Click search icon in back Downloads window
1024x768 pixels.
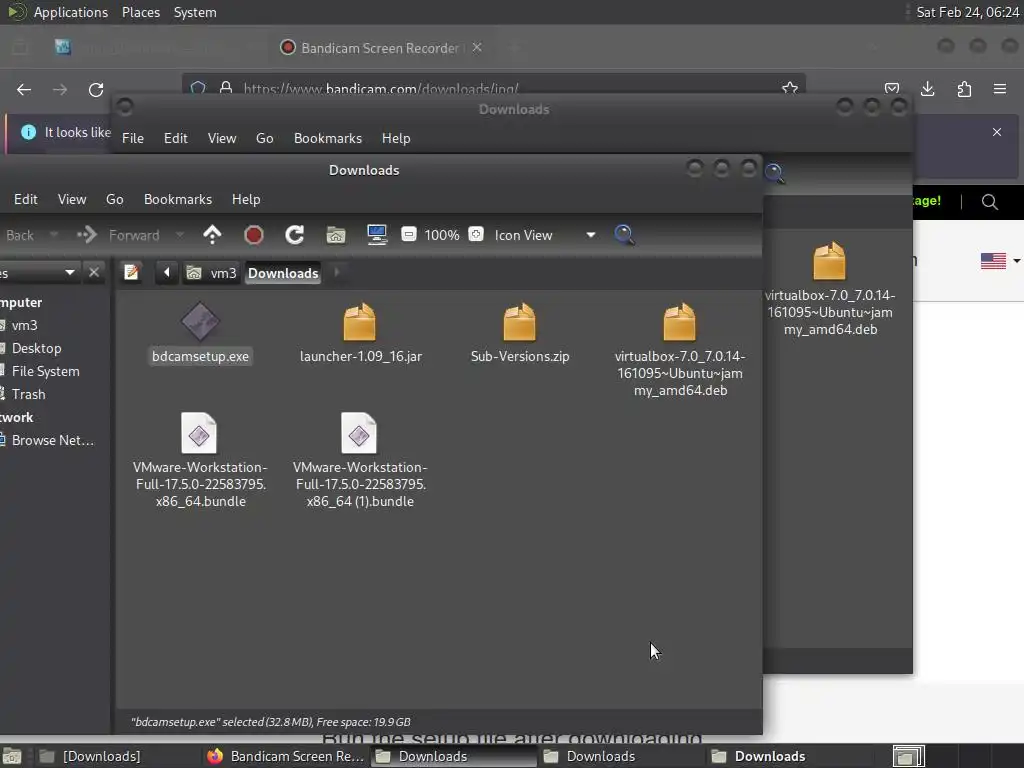[774, 173]
